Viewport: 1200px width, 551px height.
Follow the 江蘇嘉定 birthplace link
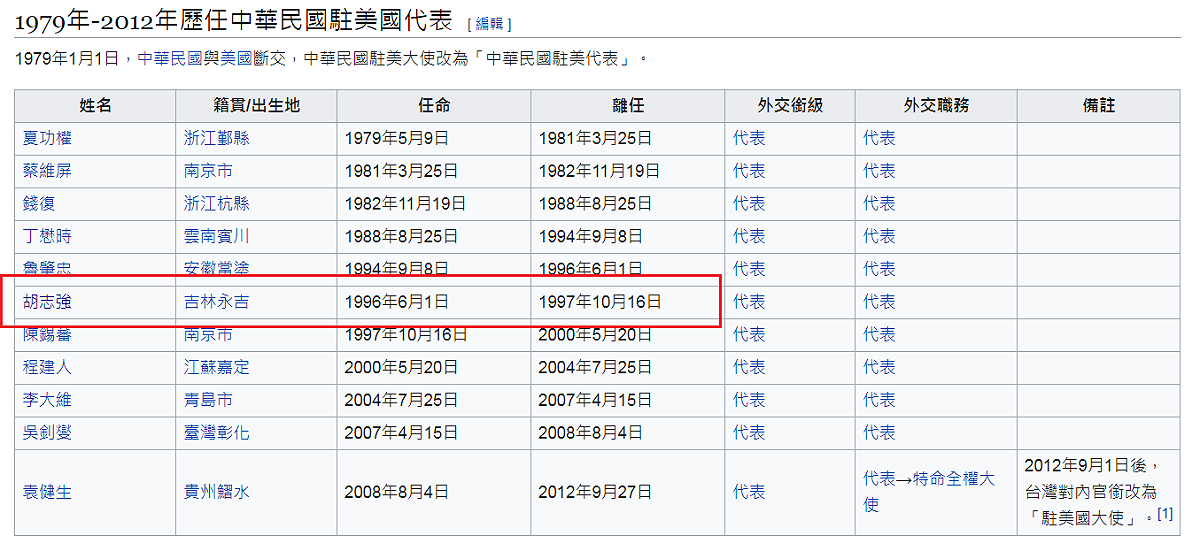point(217,367)
